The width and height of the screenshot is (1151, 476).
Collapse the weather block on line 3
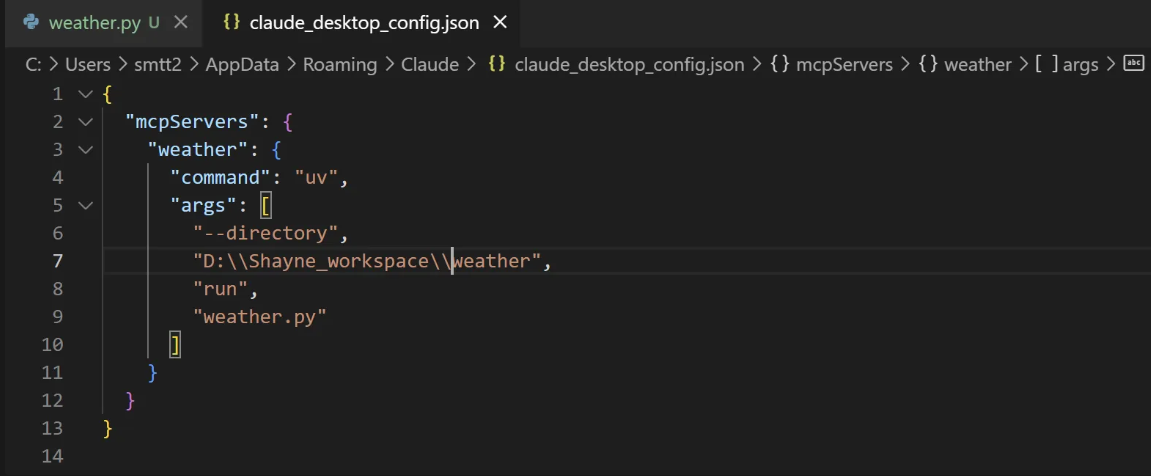pos(86,150)
